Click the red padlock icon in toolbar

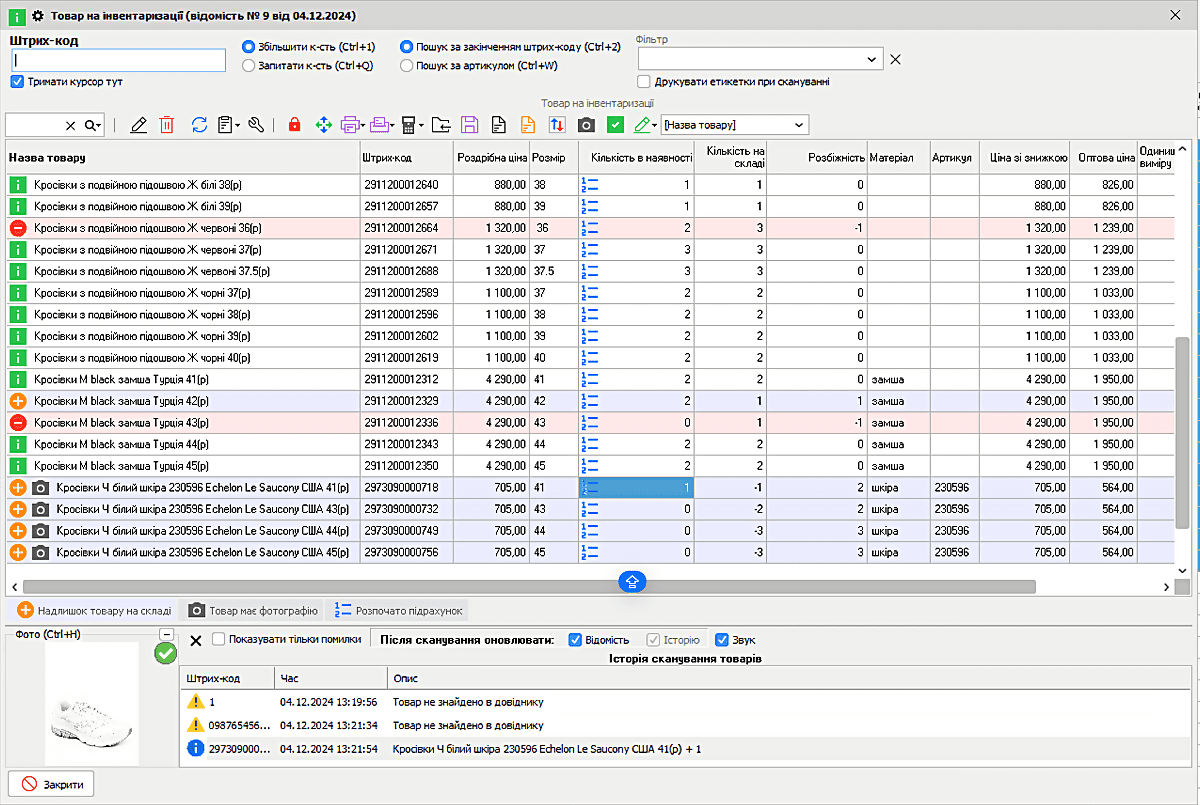coord(294,125)
